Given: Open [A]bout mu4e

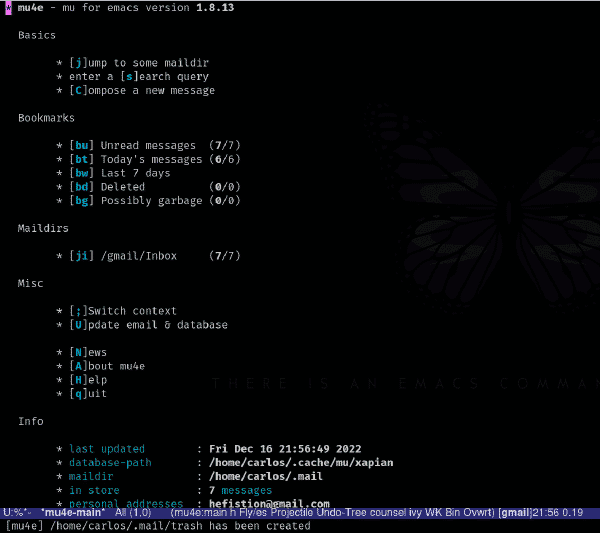Looking at the screenshot, I should (x=107, y=366).
